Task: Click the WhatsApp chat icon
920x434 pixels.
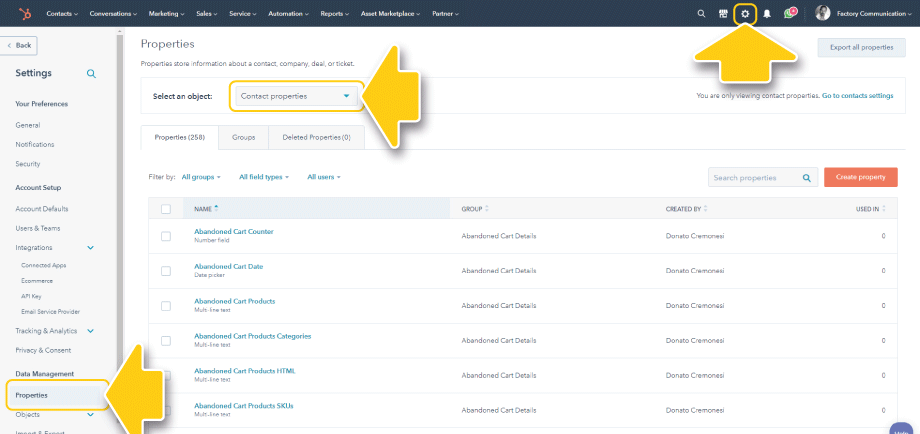Action: (790, 13)
